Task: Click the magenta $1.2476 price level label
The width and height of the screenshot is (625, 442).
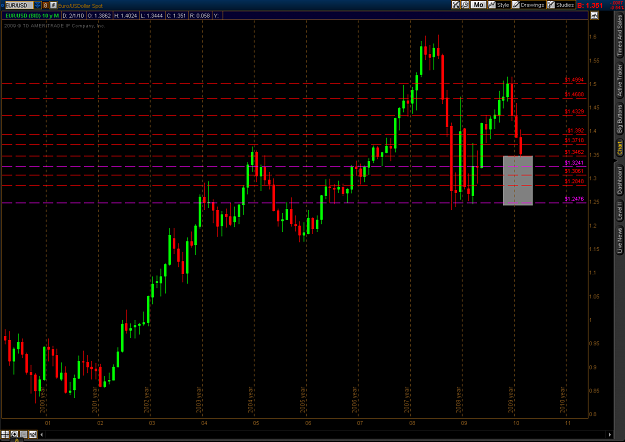Action: [574, 199]
